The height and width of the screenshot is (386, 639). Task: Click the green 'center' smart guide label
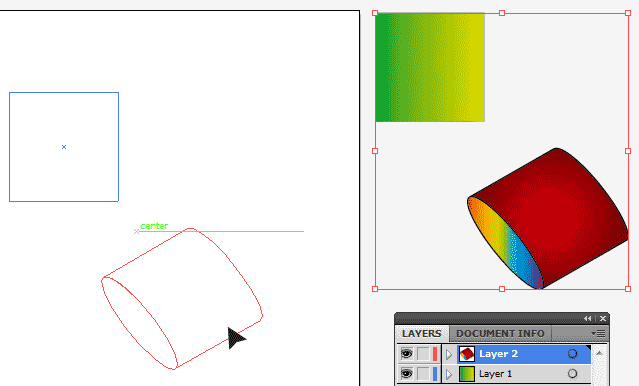coord(154,226)
